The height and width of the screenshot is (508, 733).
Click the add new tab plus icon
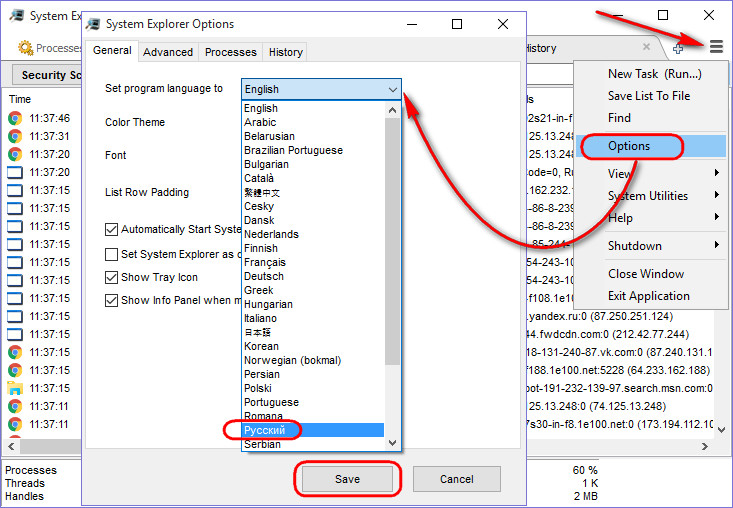[x=678, y=48]
